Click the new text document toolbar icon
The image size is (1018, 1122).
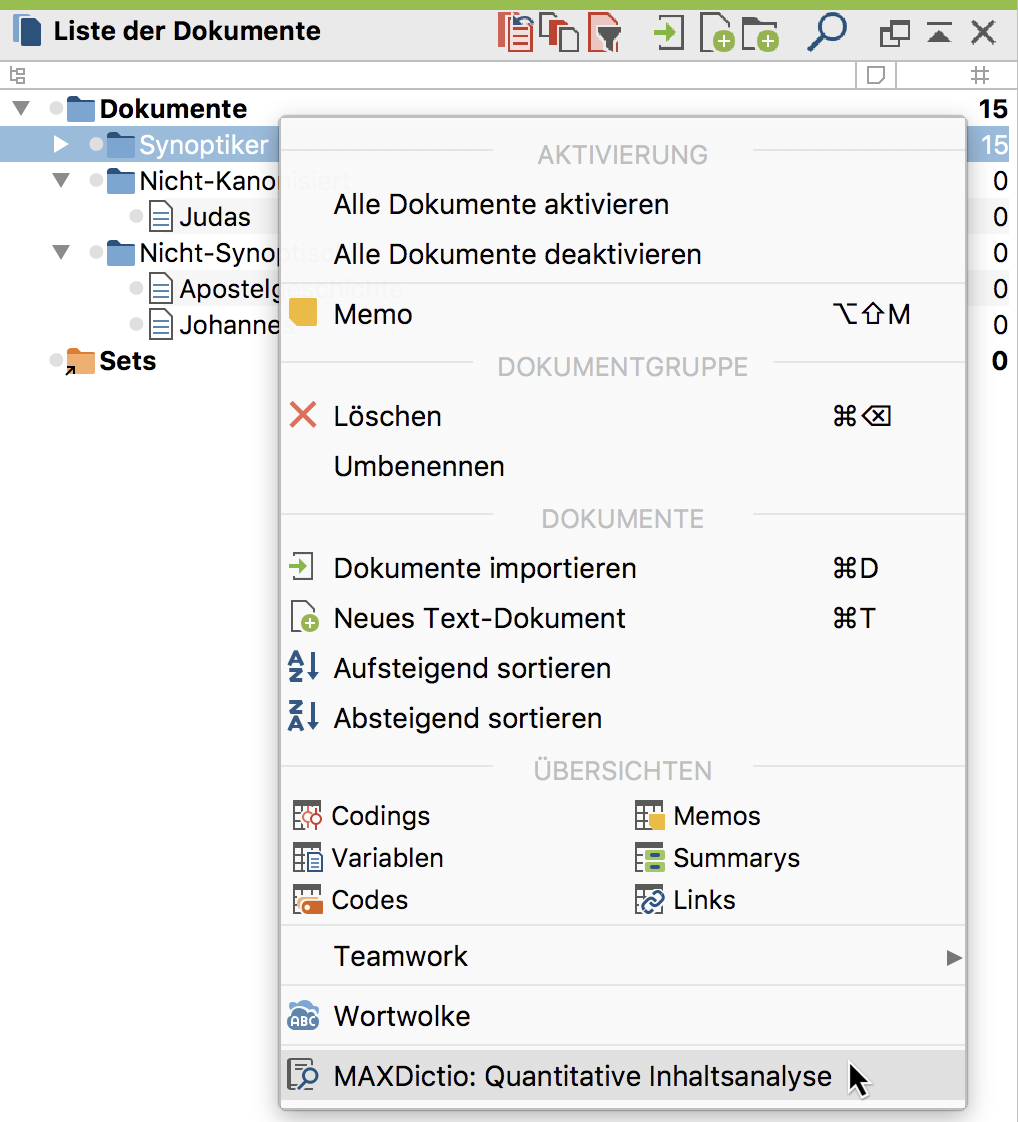[x=717, y=34]
